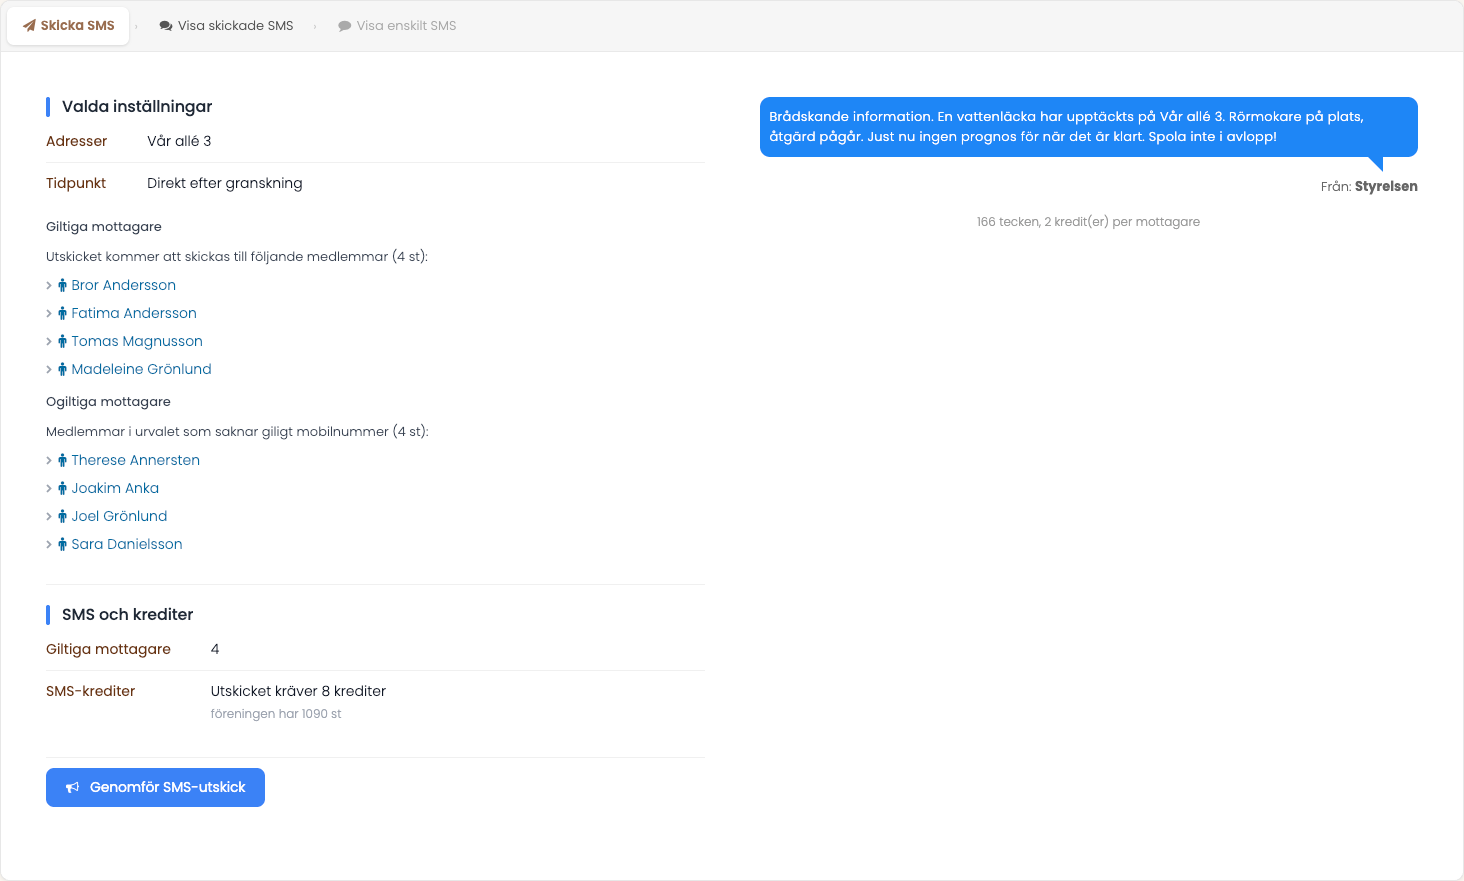Click the Genomför SMS-utskick button
The height and width of the screenshot is (881, 1464).
point(155,787)
